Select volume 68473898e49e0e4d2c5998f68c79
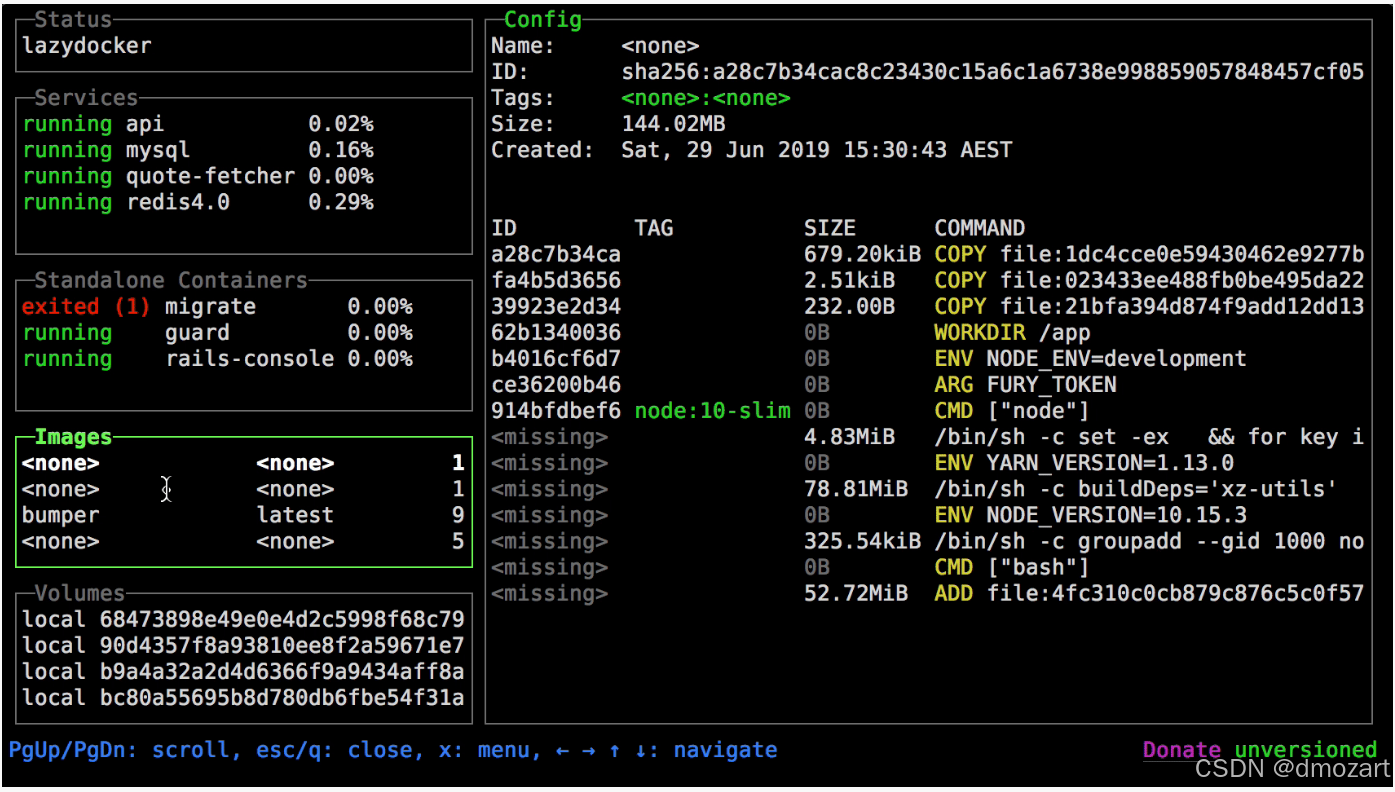Image resolution: width=1395 pixels, height=792 pixels. [x=243, y=620]
